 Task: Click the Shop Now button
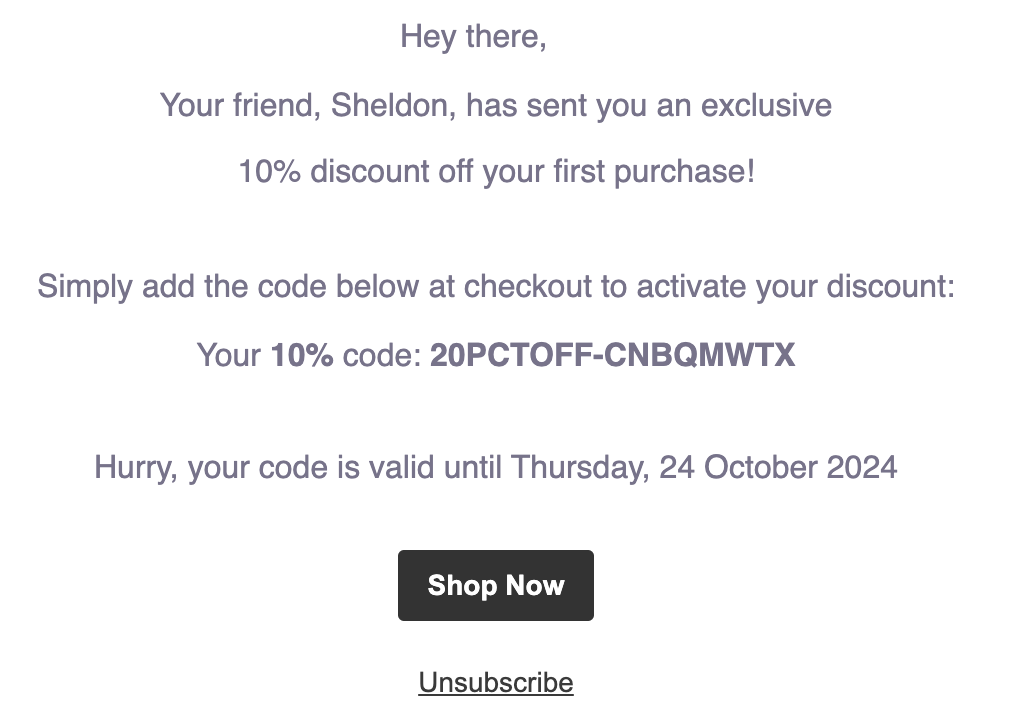(495, 585)
